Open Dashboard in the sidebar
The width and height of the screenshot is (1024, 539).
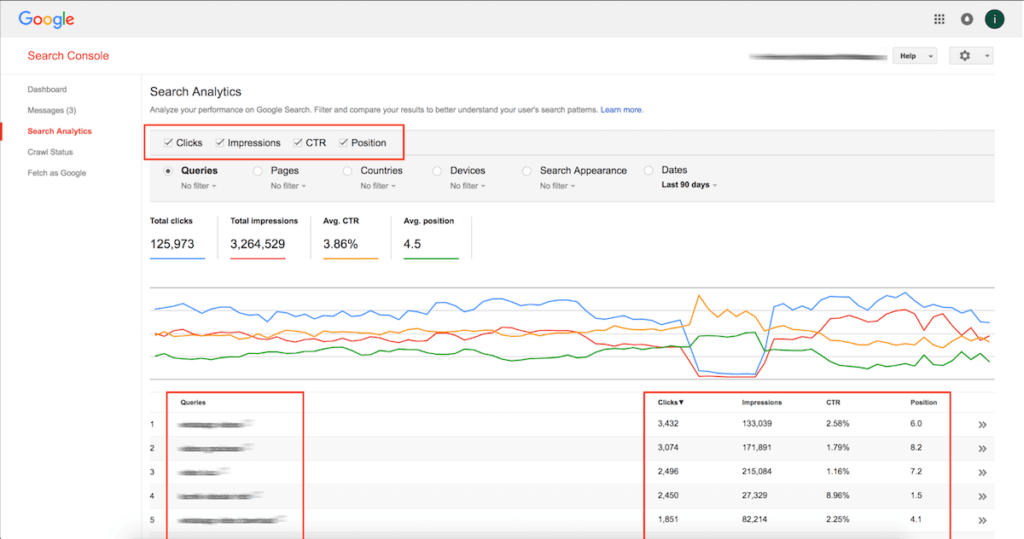tap(47, 90)
